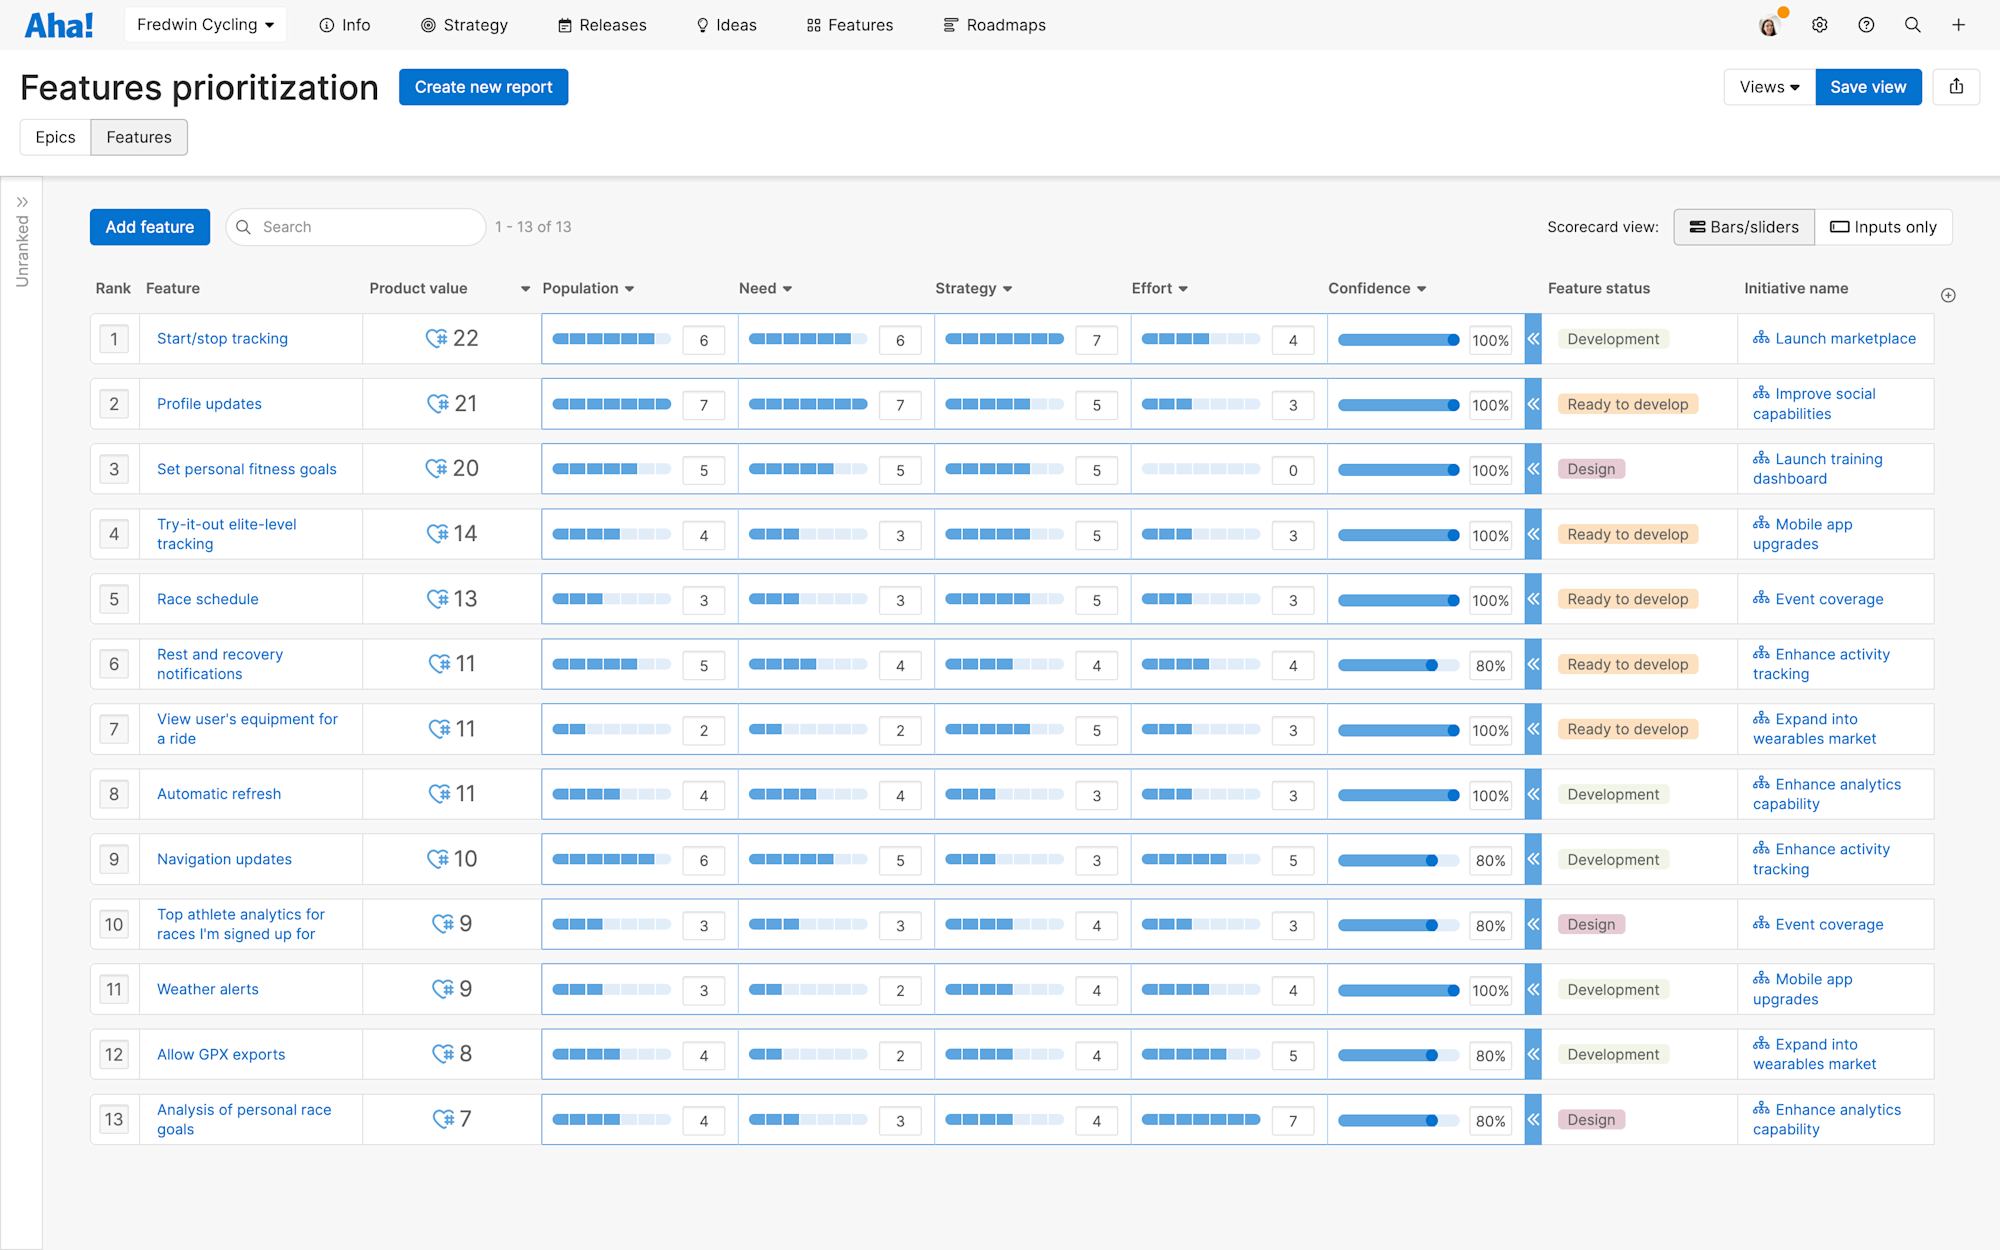
Task: Open the Race schedule feature link
Action: [x=207, y=598]
